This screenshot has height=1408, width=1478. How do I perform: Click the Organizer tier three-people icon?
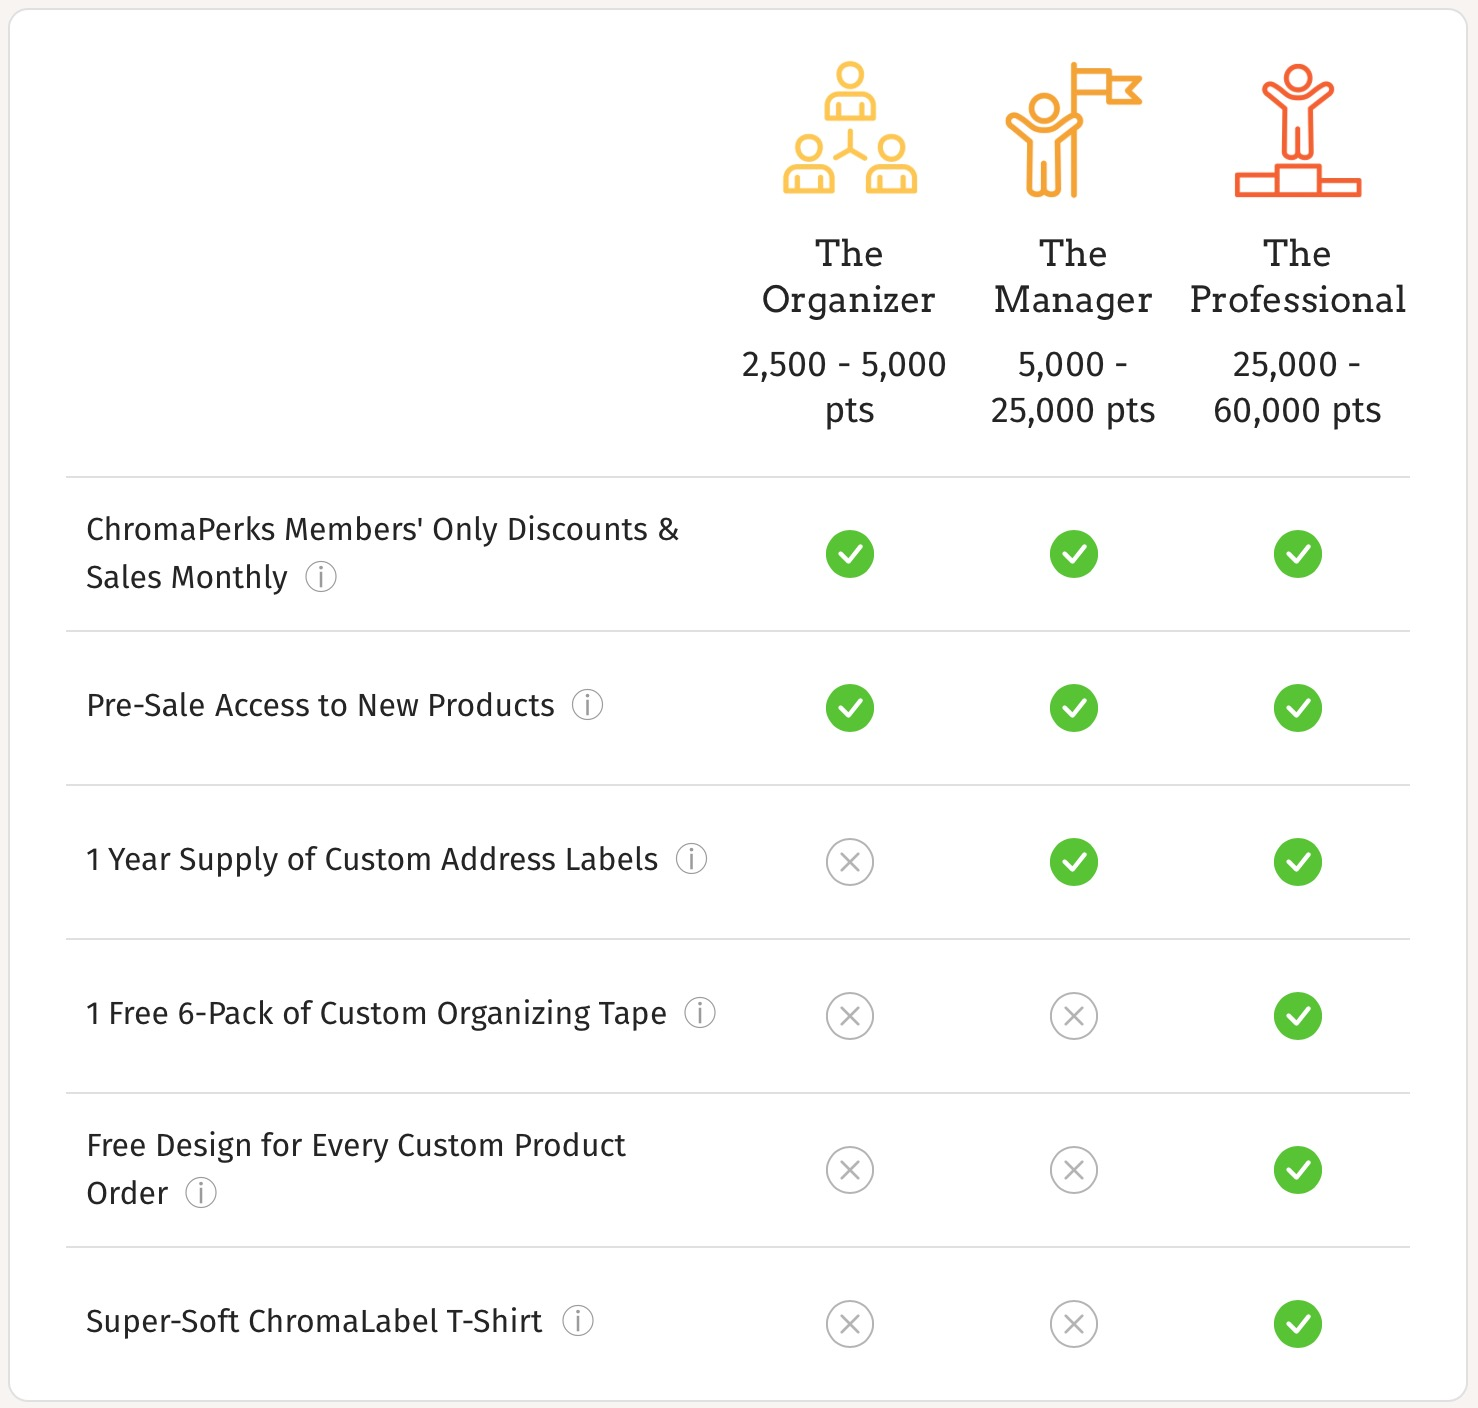click(850, 128)
